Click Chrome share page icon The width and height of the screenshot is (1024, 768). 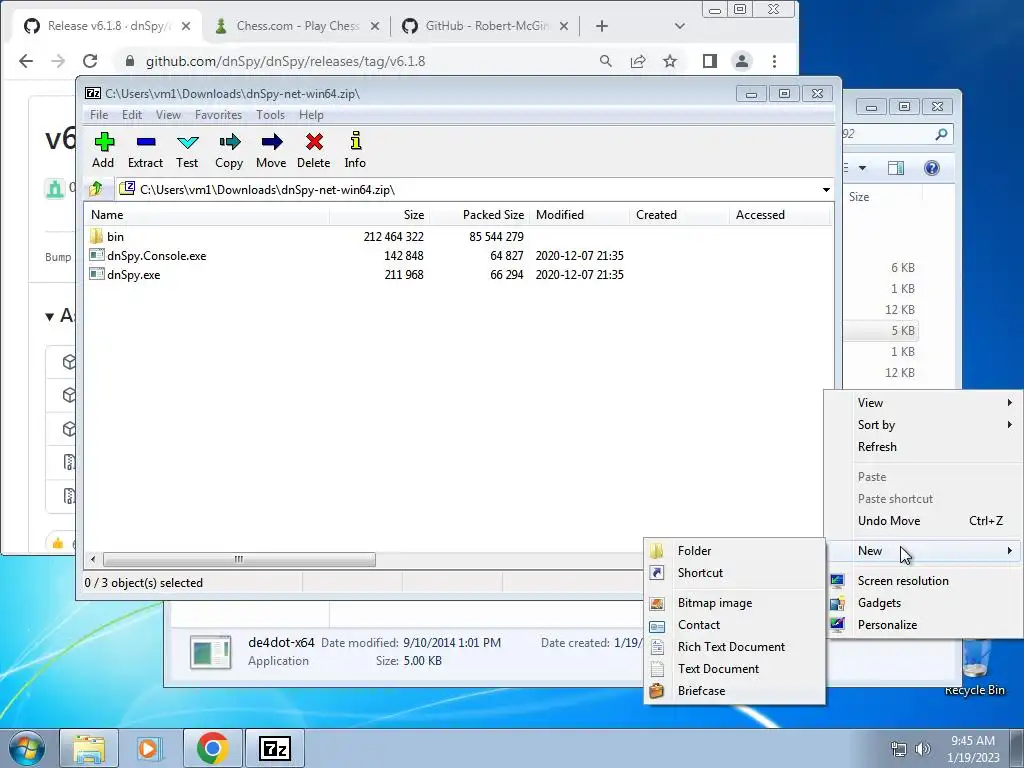point(638,61)
